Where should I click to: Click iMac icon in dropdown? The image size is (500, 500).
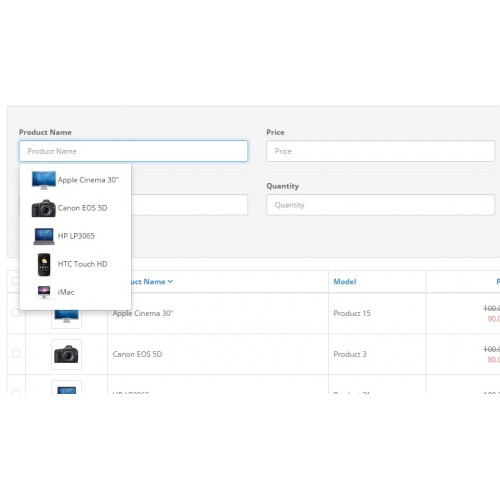pyautogui.click(x=44, y=292)
